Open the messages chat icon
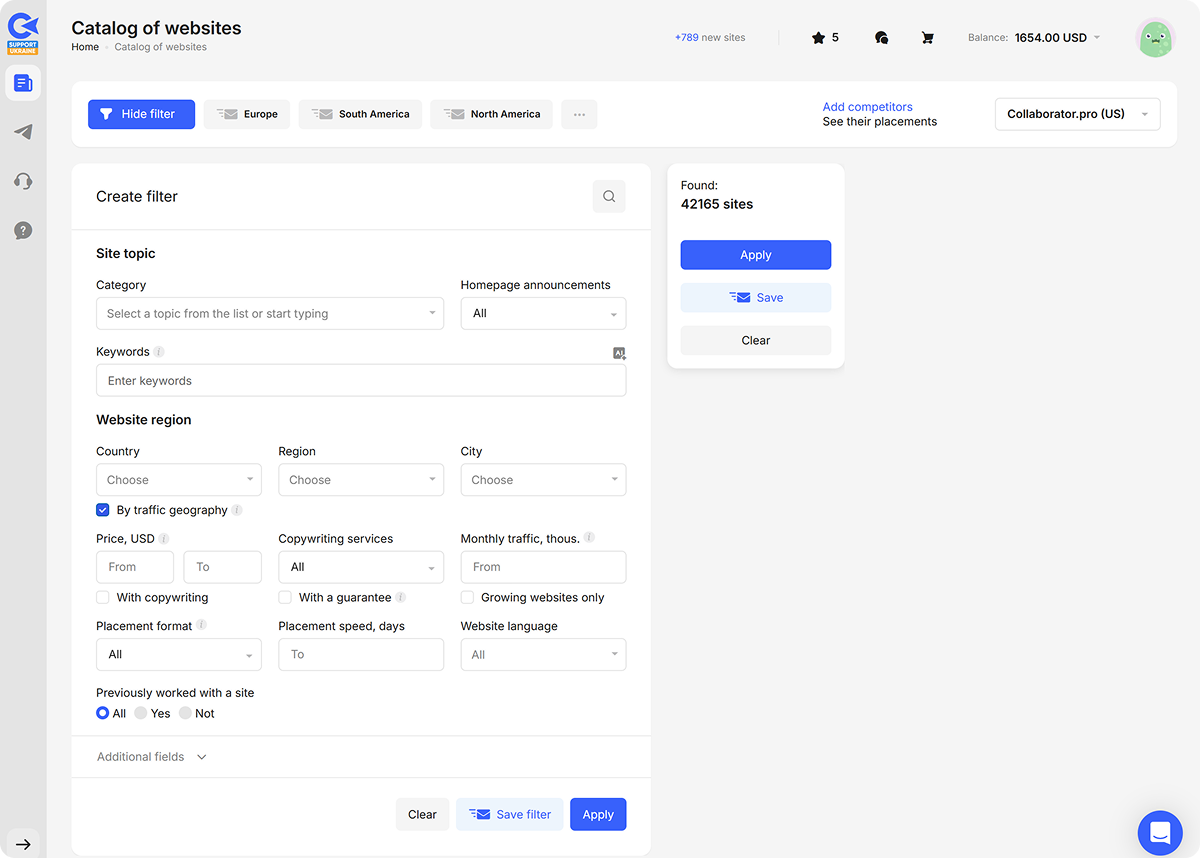This screenshot has height=858, width=1200. coord(881,38)
